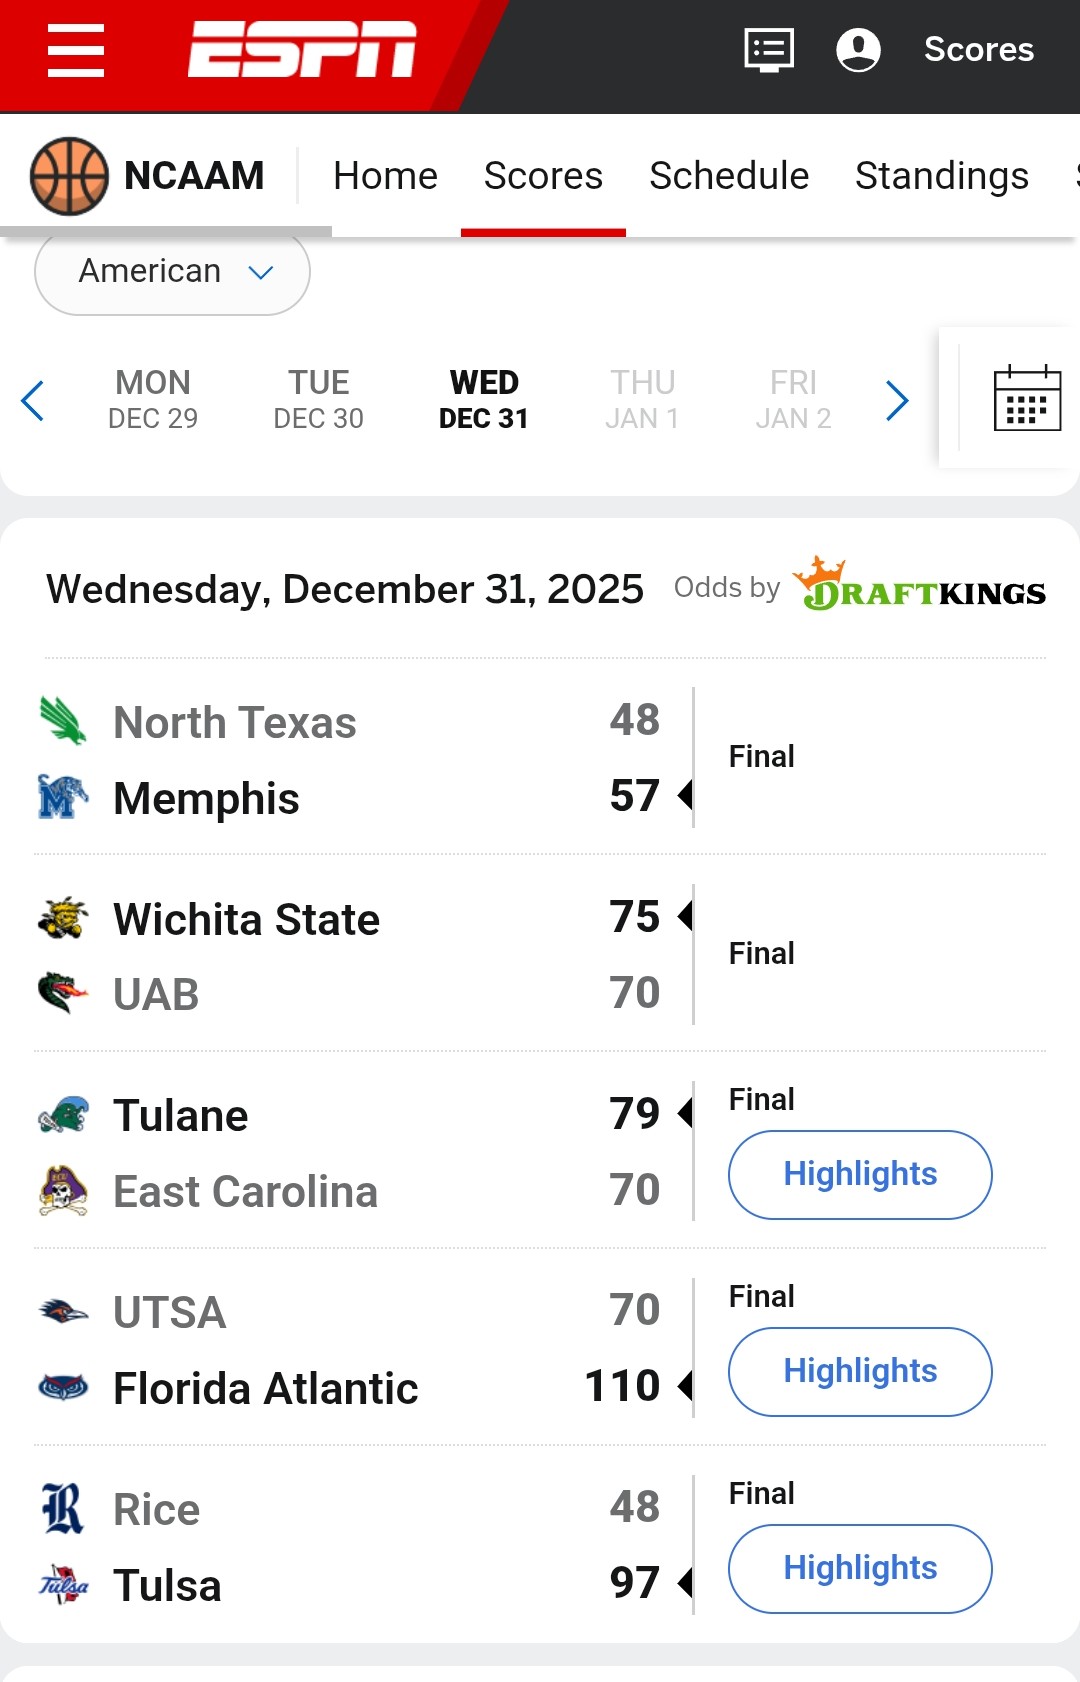Open the watch listings icon
Image resolution: width=1080 pixels, height=1682 pixels.
pyautogui.click(x=769, y=49)
